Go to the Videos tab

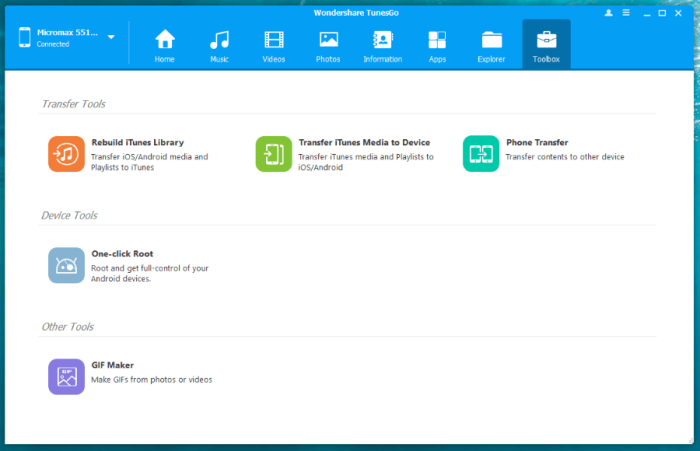pyautogui.click(x=274, y=45)
